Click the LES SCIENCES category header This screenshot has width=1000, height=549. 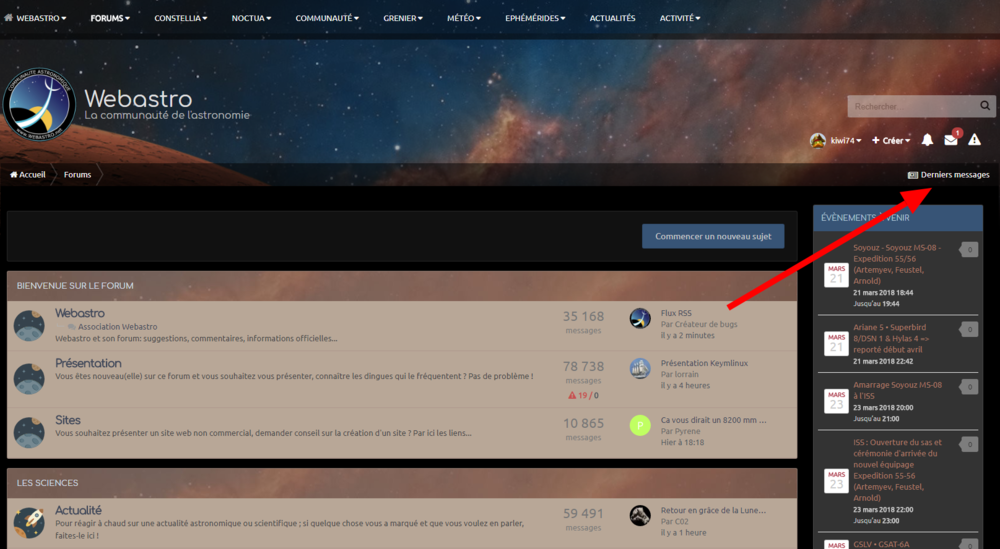[47, 483]
